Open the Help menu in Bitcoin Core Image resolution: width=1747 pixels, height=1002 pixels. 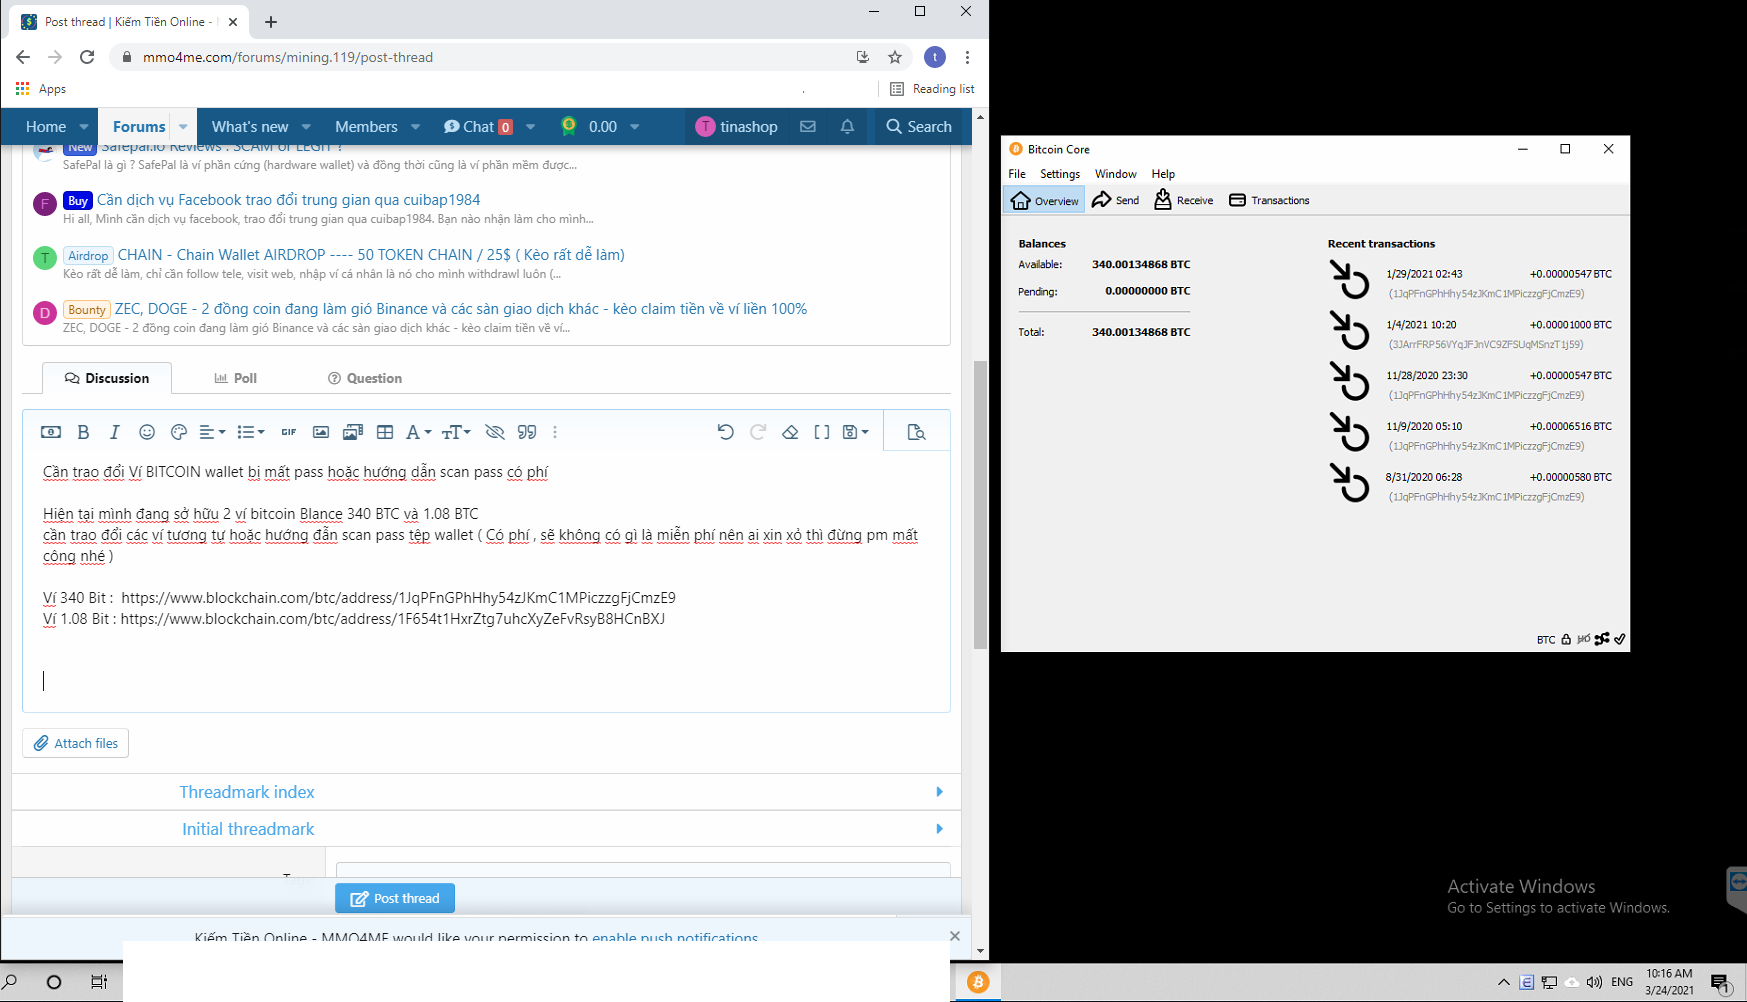(1163, 174)
